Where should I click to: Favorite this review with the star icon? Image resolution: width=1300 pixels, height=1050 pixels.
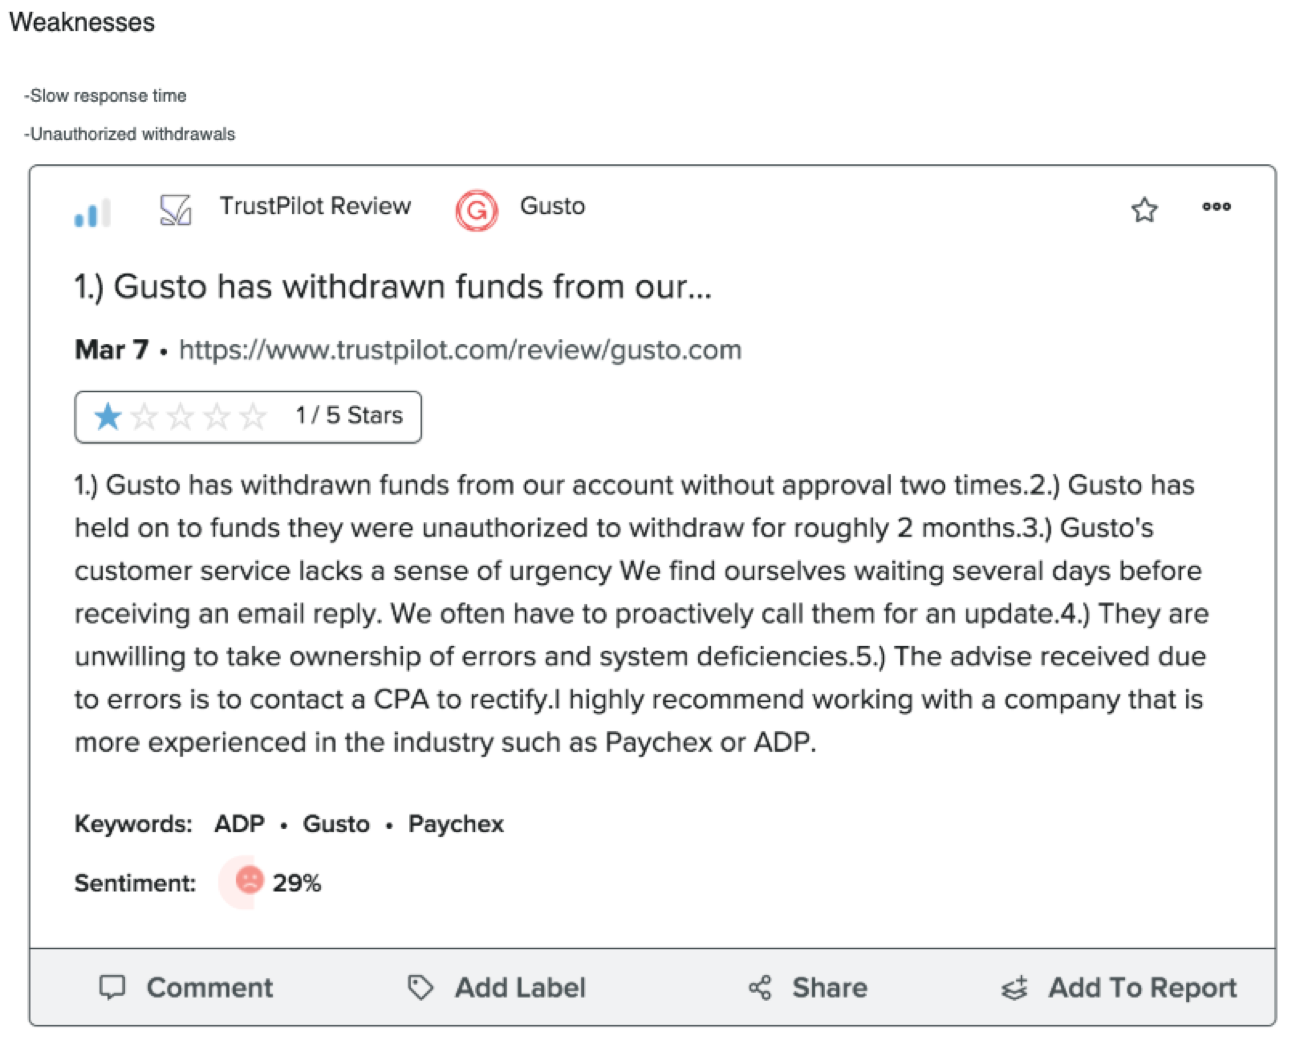(x=1144, y=210)
